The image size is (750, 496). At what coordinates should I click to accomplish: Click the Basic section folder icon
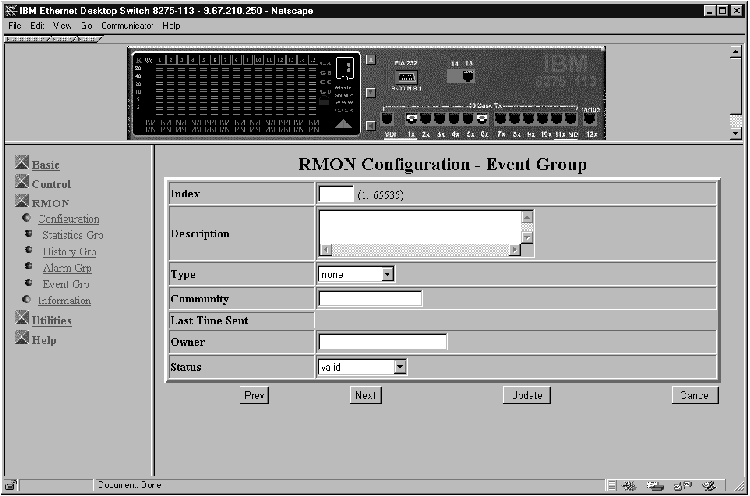click(x=22, y=164)
